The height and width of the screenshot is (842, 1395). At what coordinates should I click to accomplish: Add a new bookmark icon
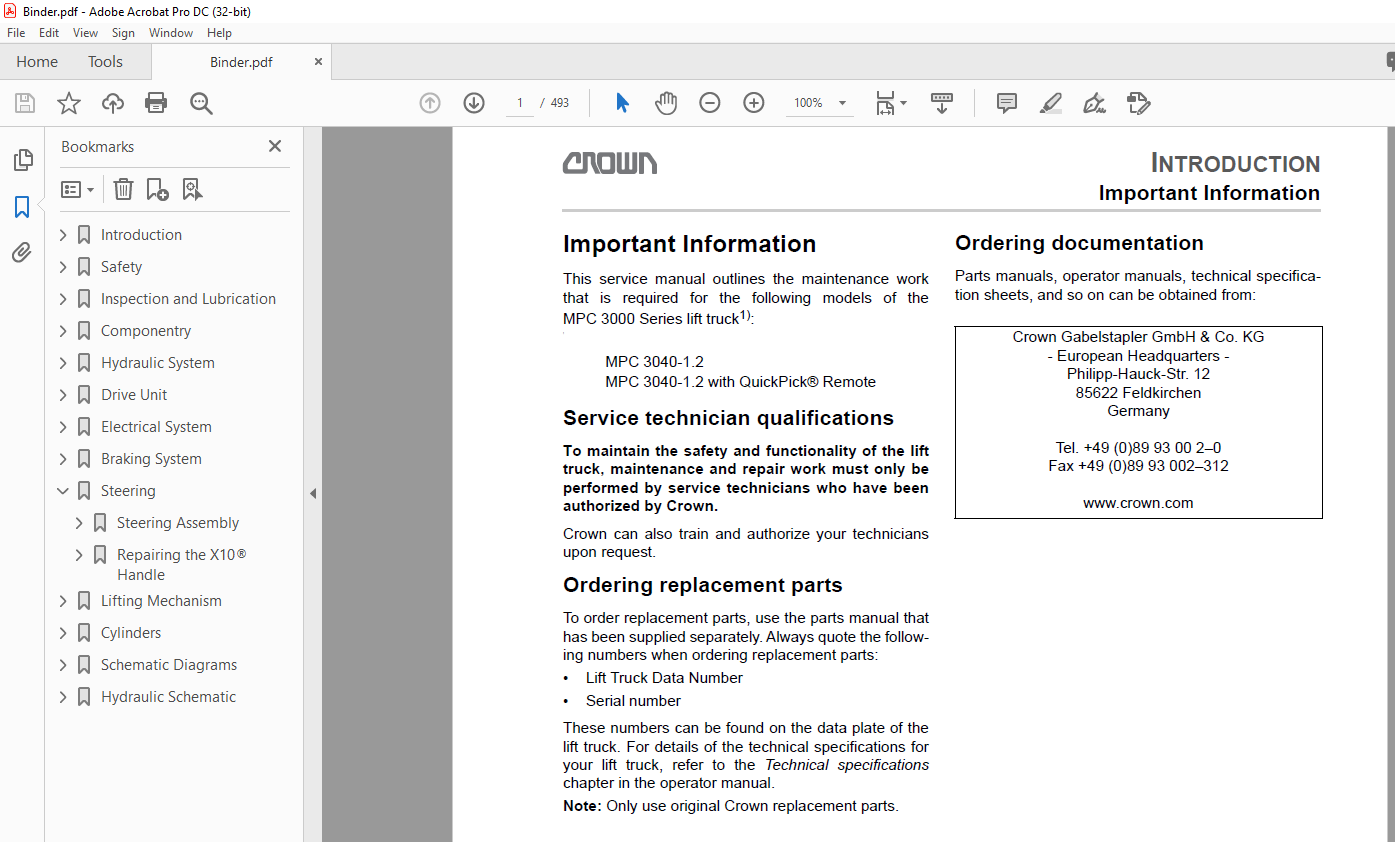pyautogui.click(x=157, y=189)
